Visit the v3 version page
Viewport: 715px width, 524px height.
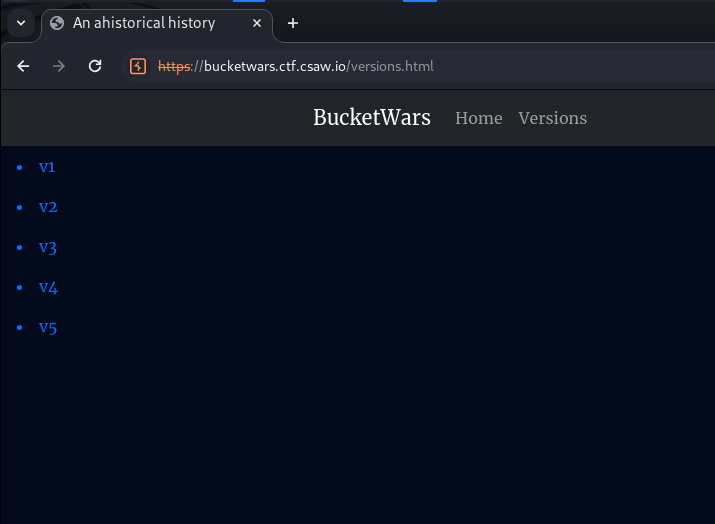click(48, 247)
